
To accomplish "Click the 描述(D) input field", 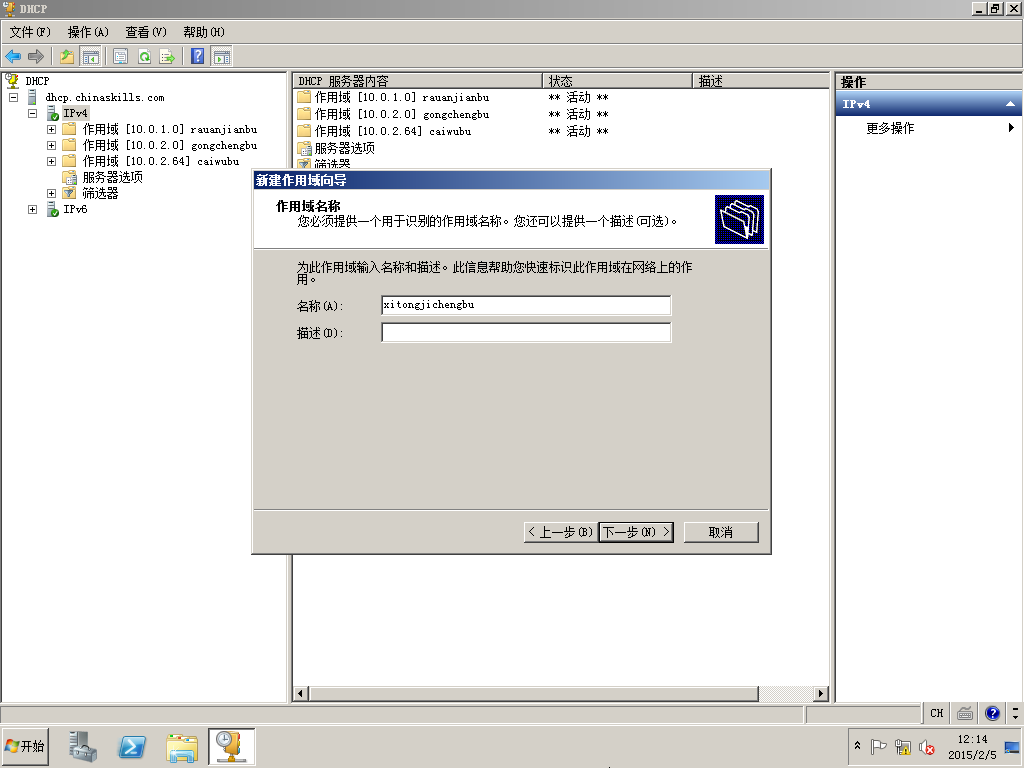I will (x=526, y=332).
